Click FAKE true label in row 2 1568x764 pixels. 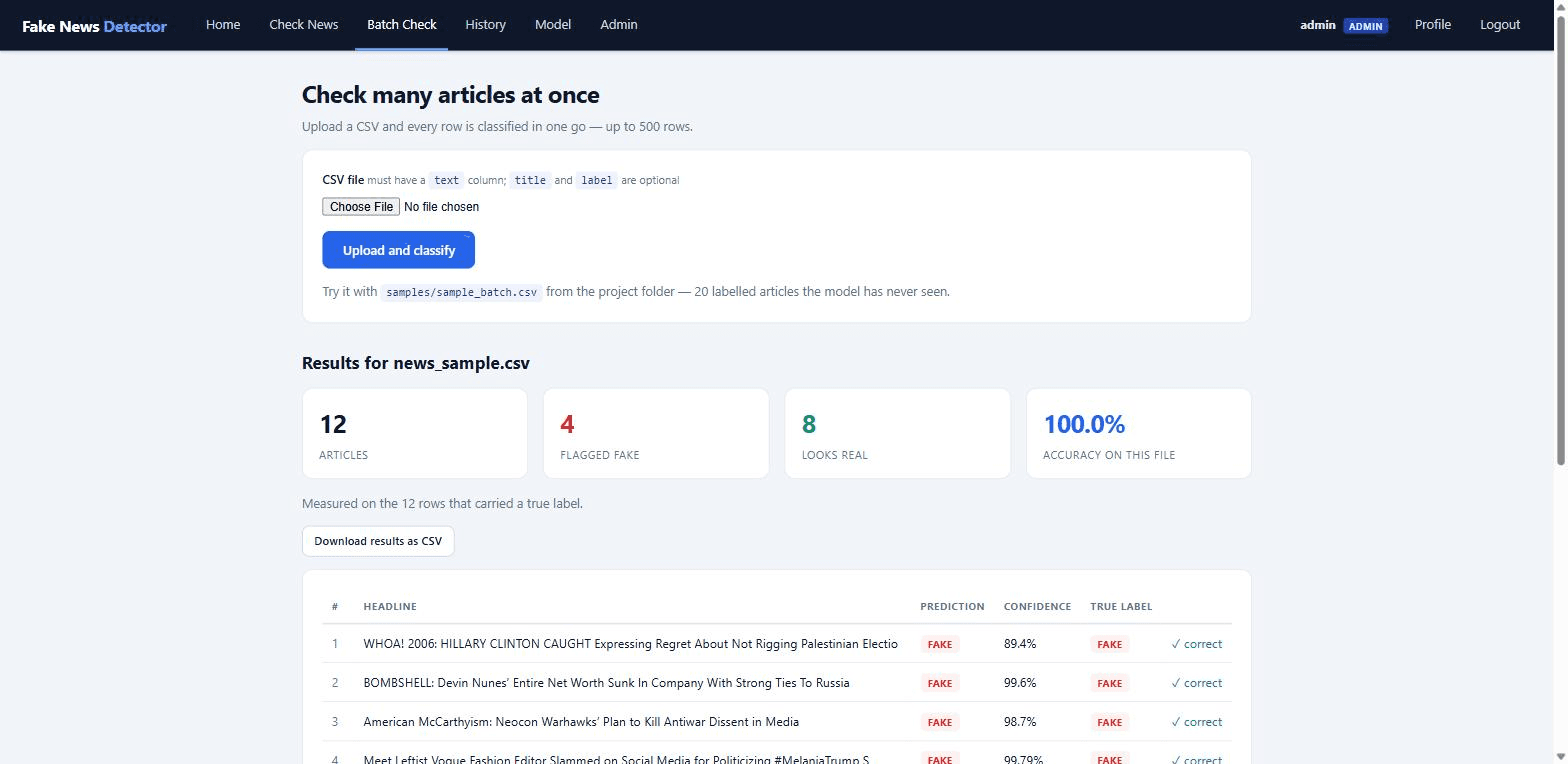coord(1110,684)
